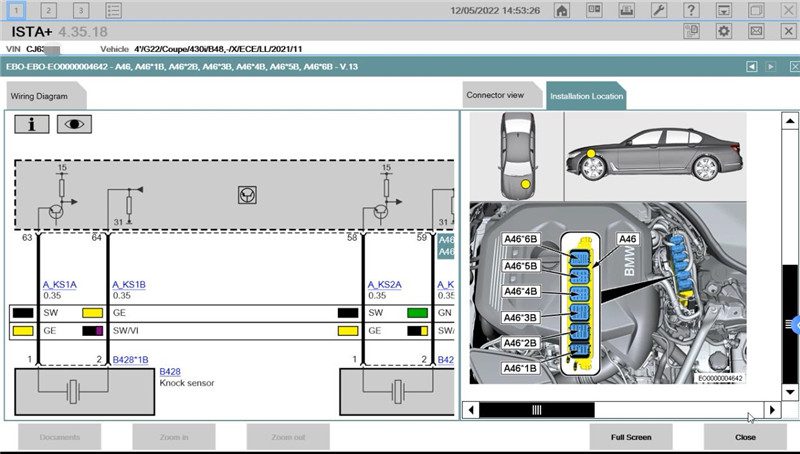Open the A_KS2A signal link

(385, 285)
